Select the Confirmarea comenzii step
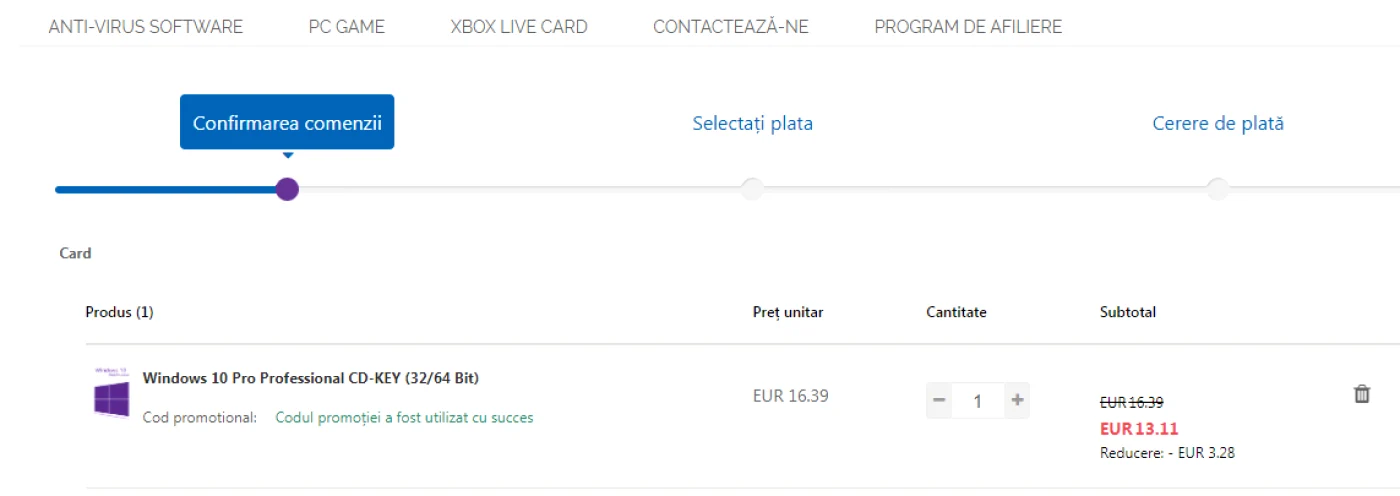The width and height of the screenshot is (1400, 496). (x=287, y=123)
